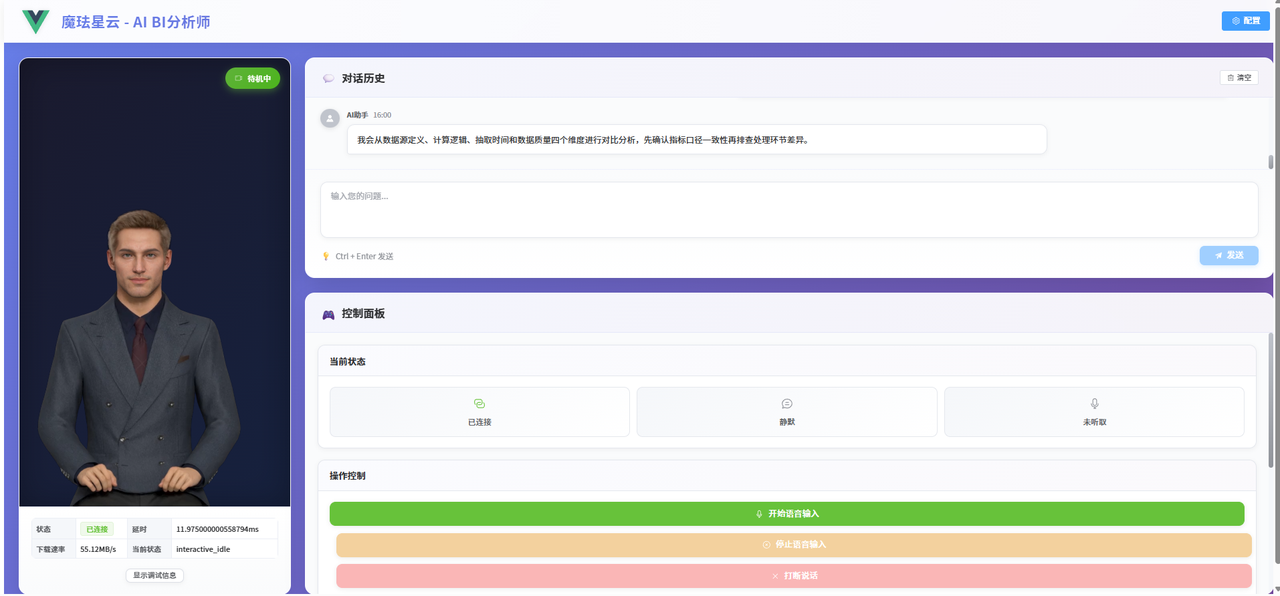Click the 对话历史 panel title
Screen dimensions: 1280x596
click(363, 78)
